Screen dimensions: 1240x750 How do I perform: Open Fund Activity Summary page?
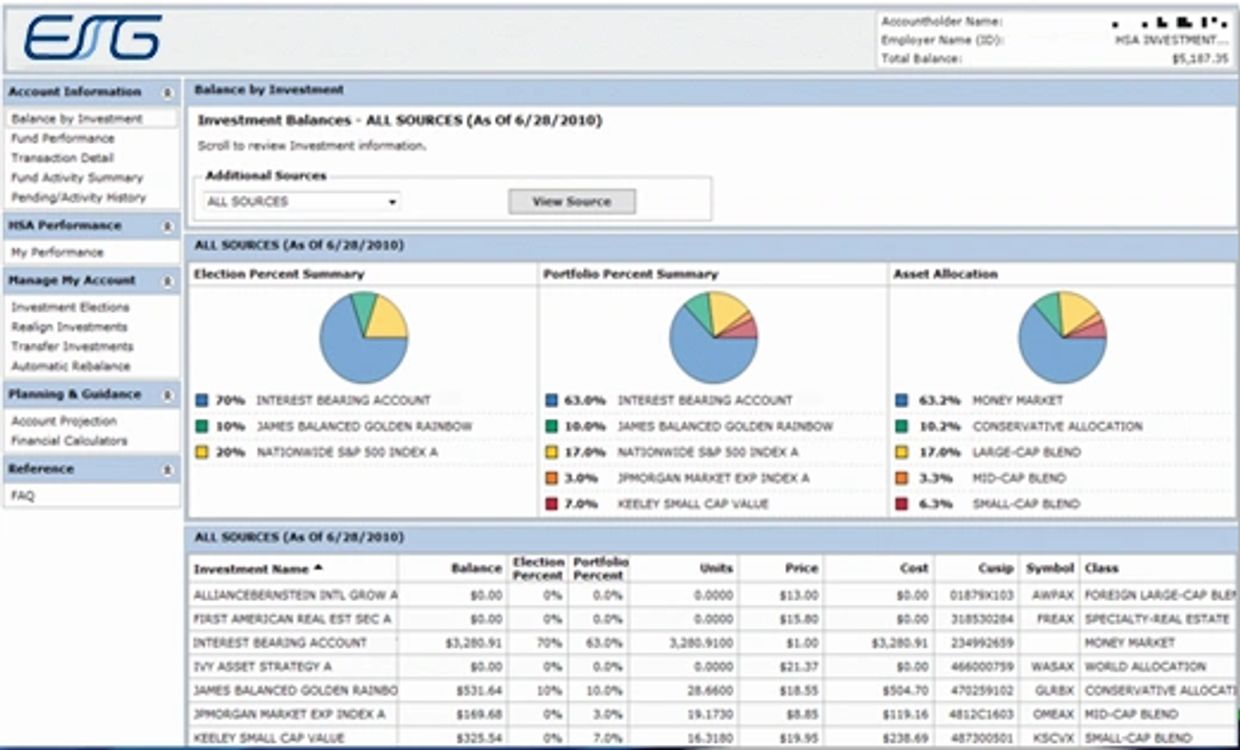pyautogui.click(x=77, y=178)
